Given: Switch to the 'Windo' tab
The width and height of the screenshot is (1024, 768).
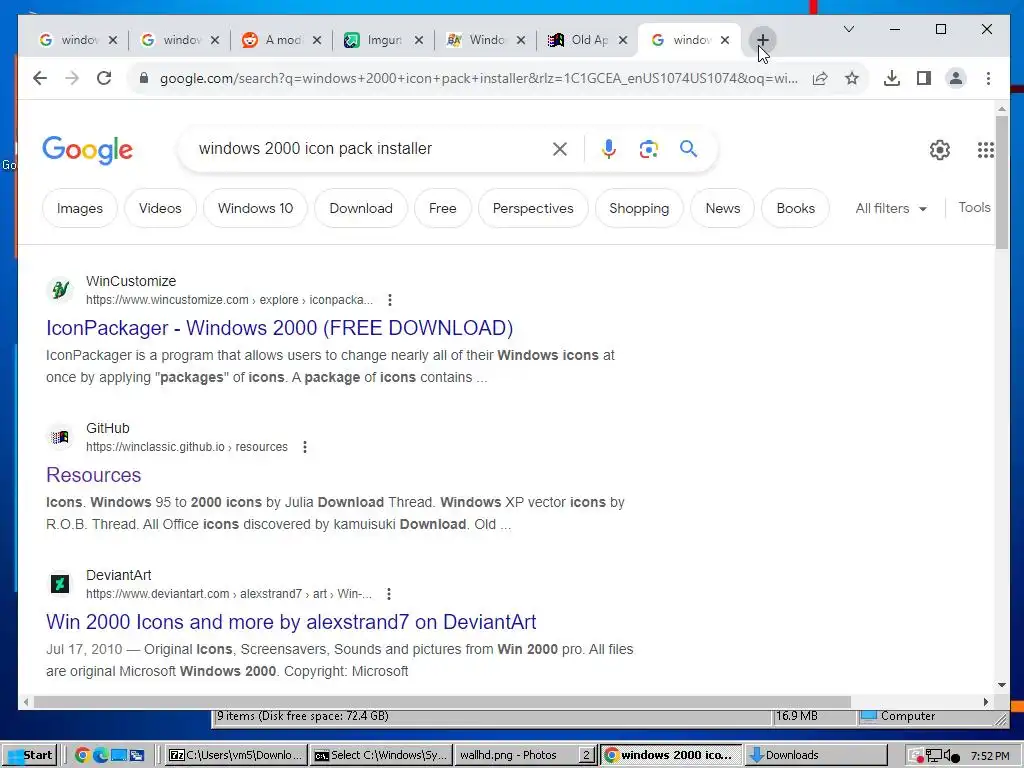Looking at the screenshot, I should (x=477, y=40).
